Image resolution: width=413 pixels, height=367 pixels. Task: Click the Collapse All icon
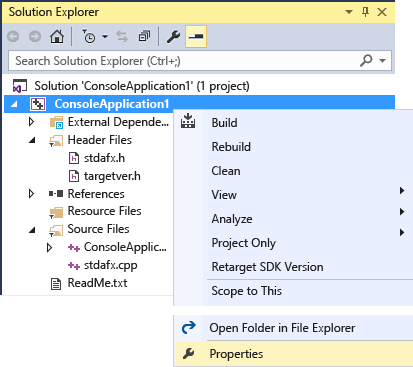point(144,36)
